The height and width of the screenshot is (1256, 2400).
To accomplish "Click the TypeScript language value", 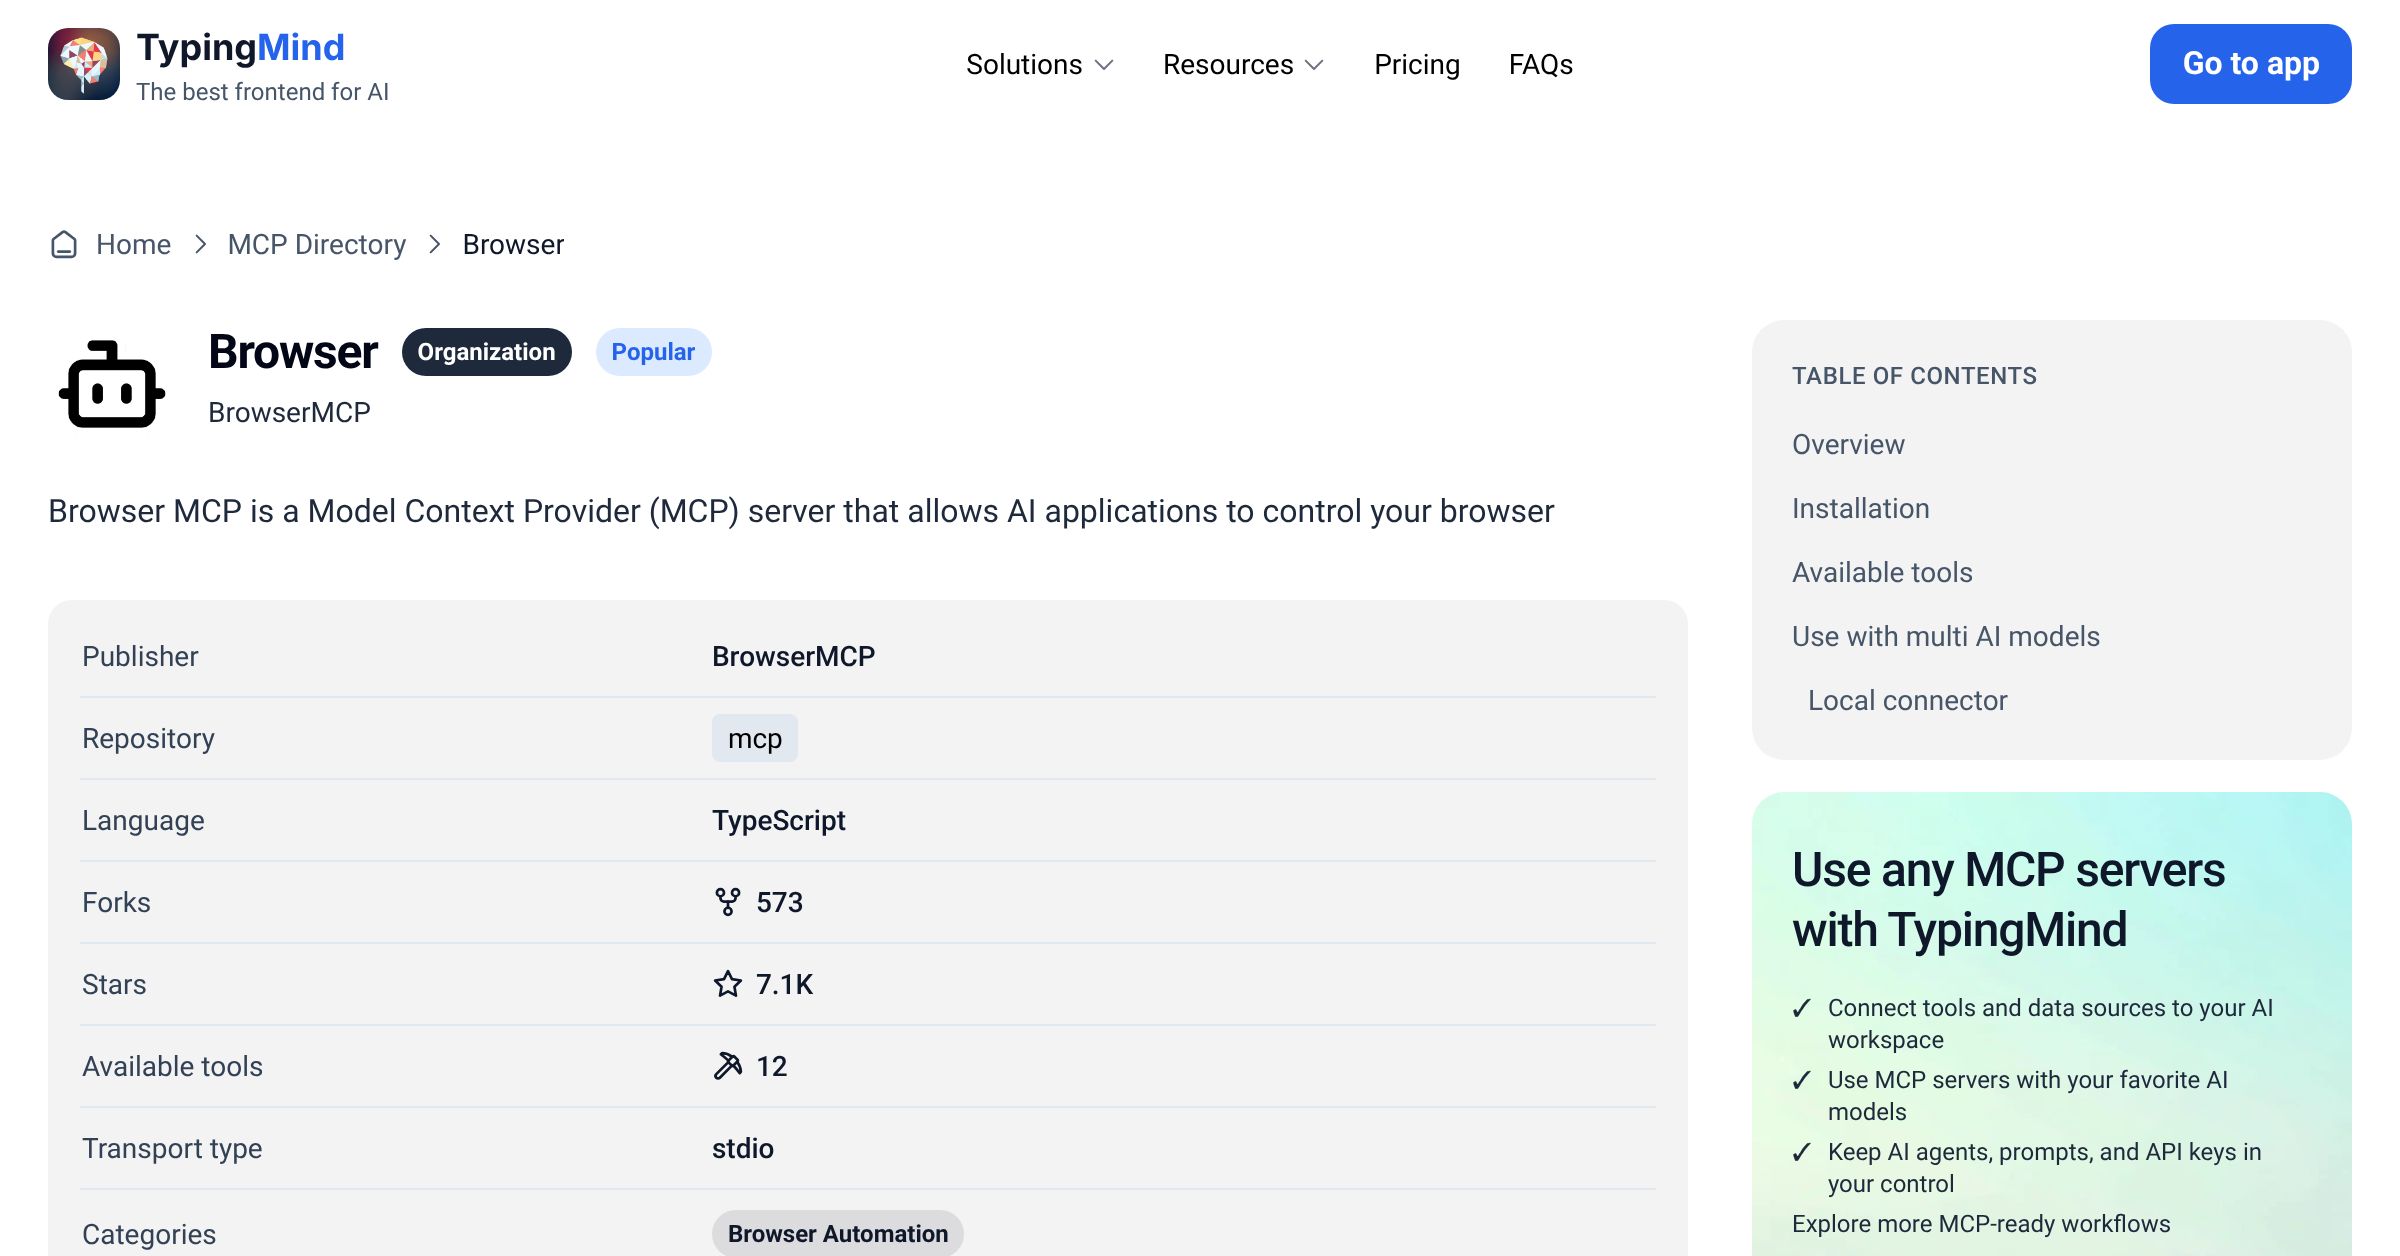I will (778, 820).
